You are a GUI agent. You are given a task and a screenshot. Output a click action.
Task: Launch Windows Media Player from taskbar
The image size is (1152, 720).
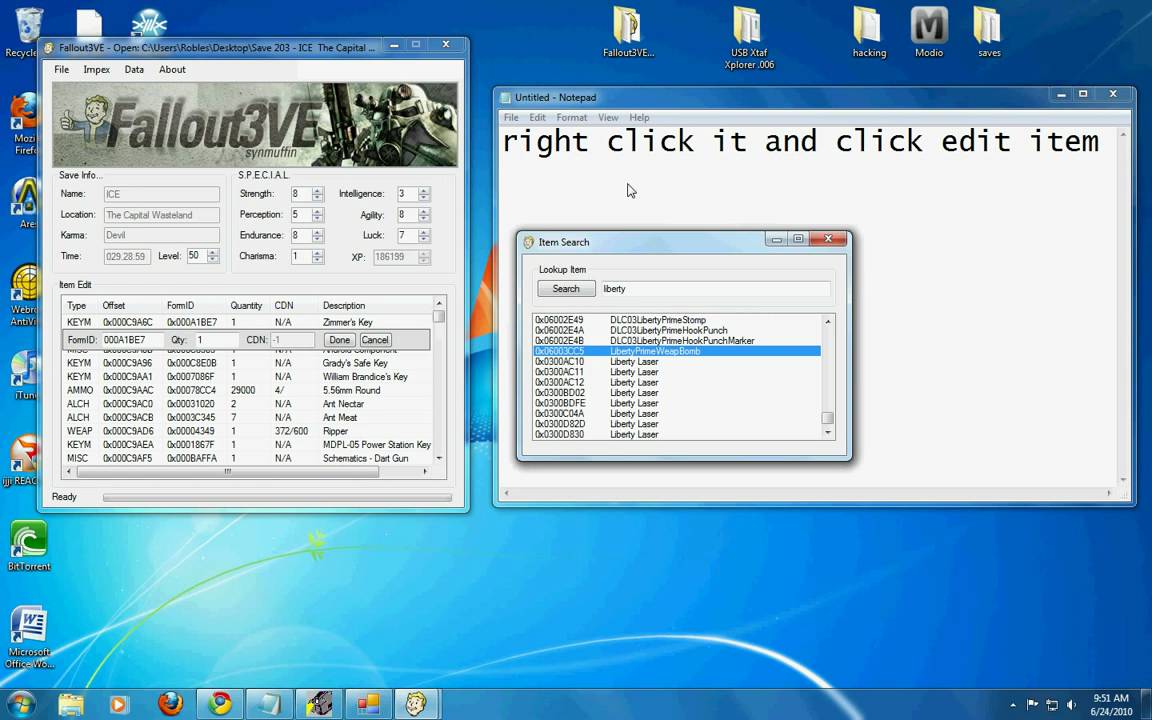coord(118,704)
